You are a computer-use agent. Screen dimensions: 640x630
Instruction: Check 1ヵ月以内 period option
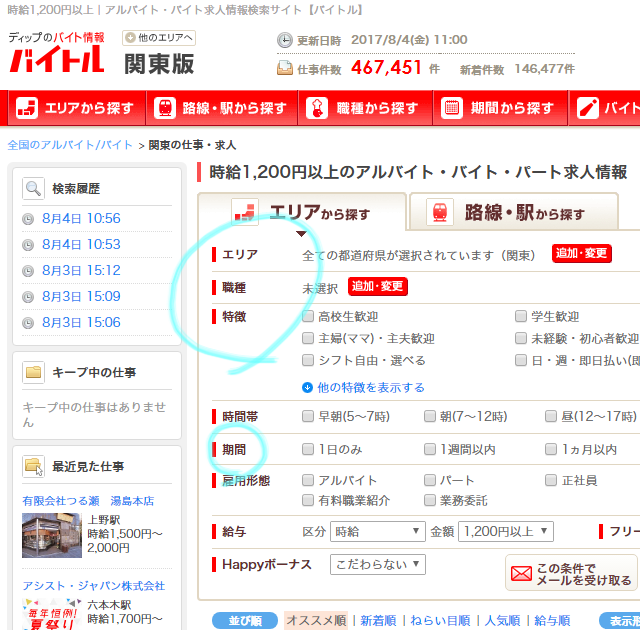coord(551,450)
